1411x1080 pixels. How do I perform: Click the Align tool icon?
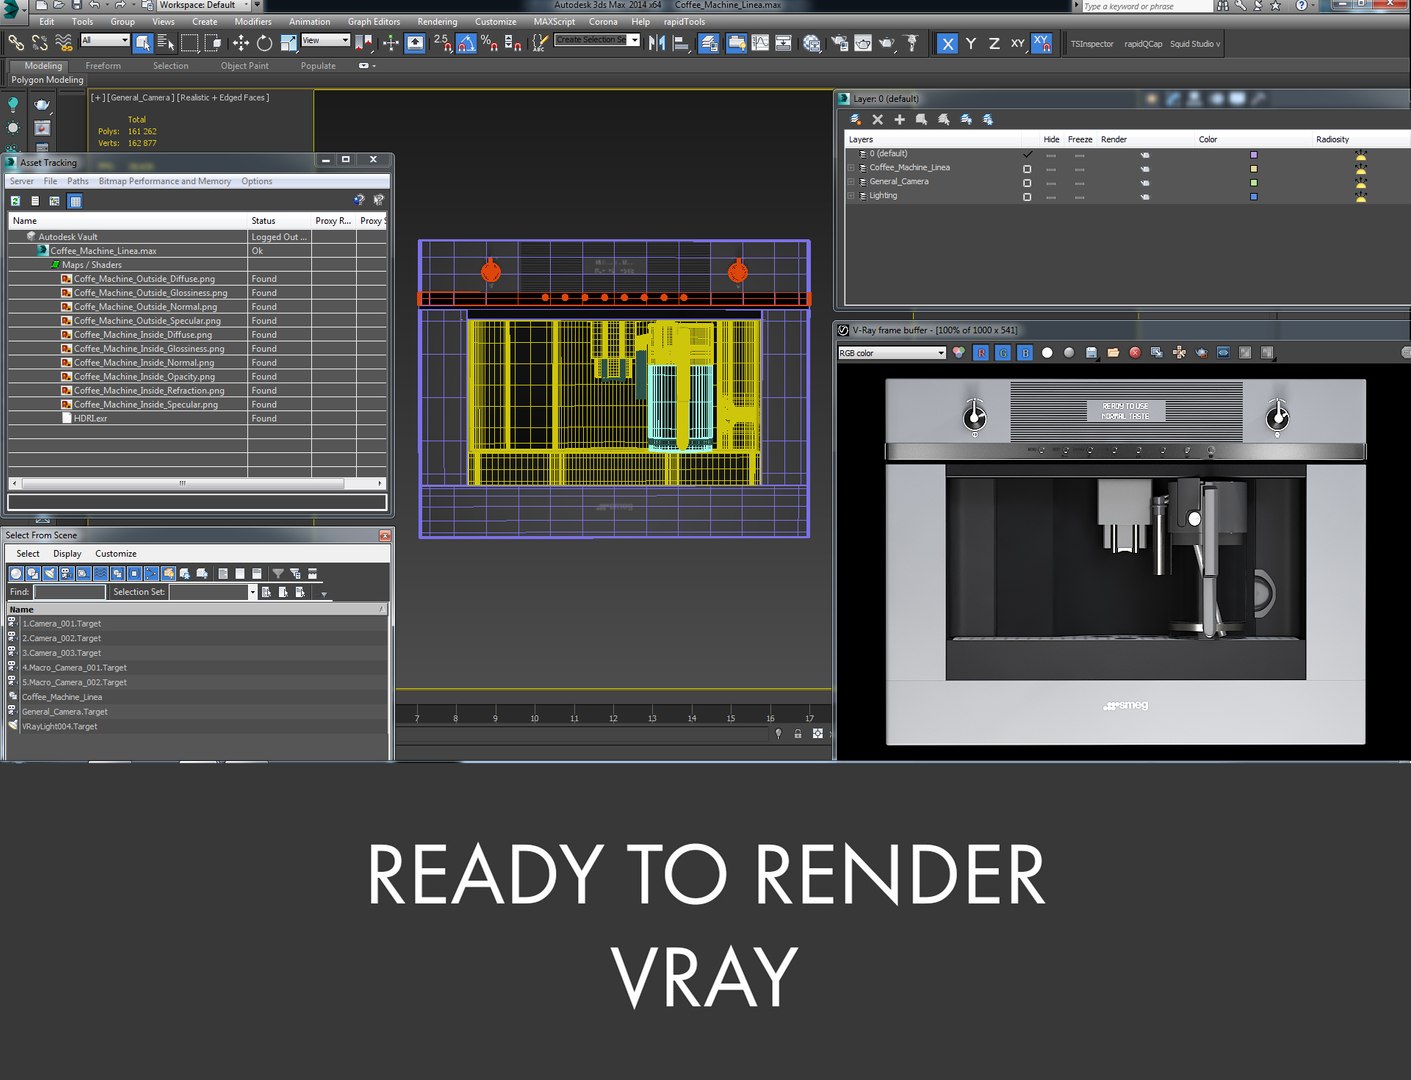click(681, 43)
